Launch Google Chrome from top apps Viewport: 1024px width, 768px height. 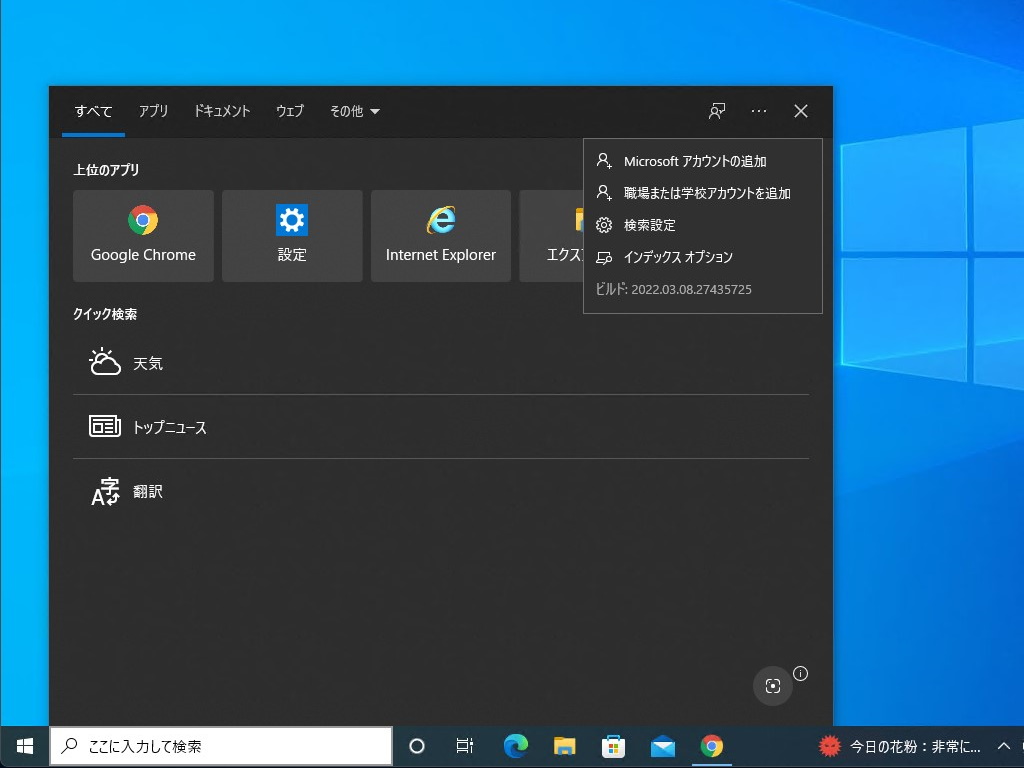(x=142, y=236)
